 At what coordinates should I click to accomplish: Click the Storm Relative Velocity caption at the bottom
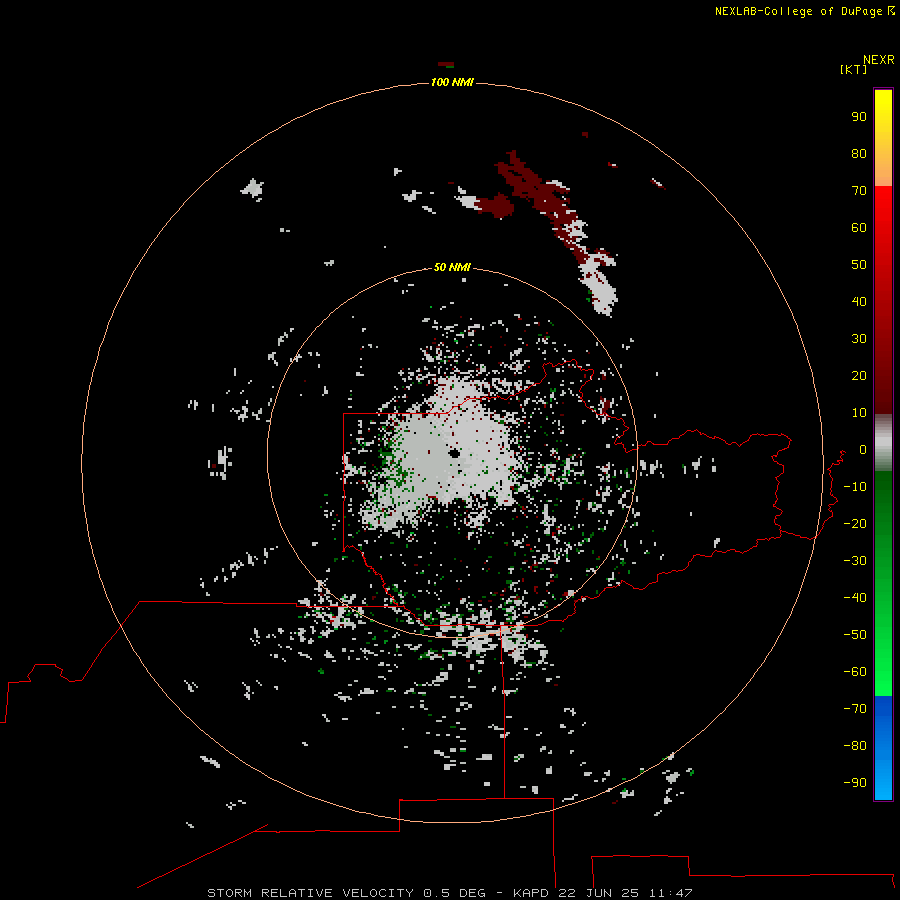click(x=450, y=893)
